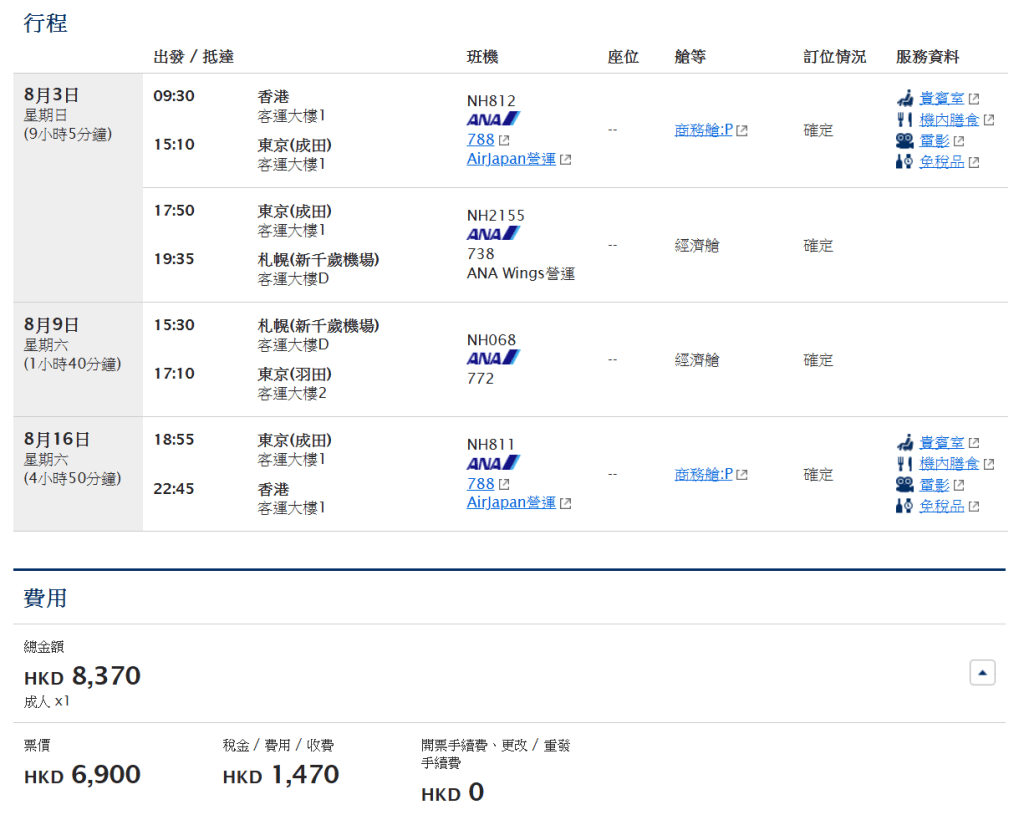This screenshot has height=815, width=1024.
Task: Open 商務艙:P link for Aug 16 flight
Action: [x=704, y=474]
